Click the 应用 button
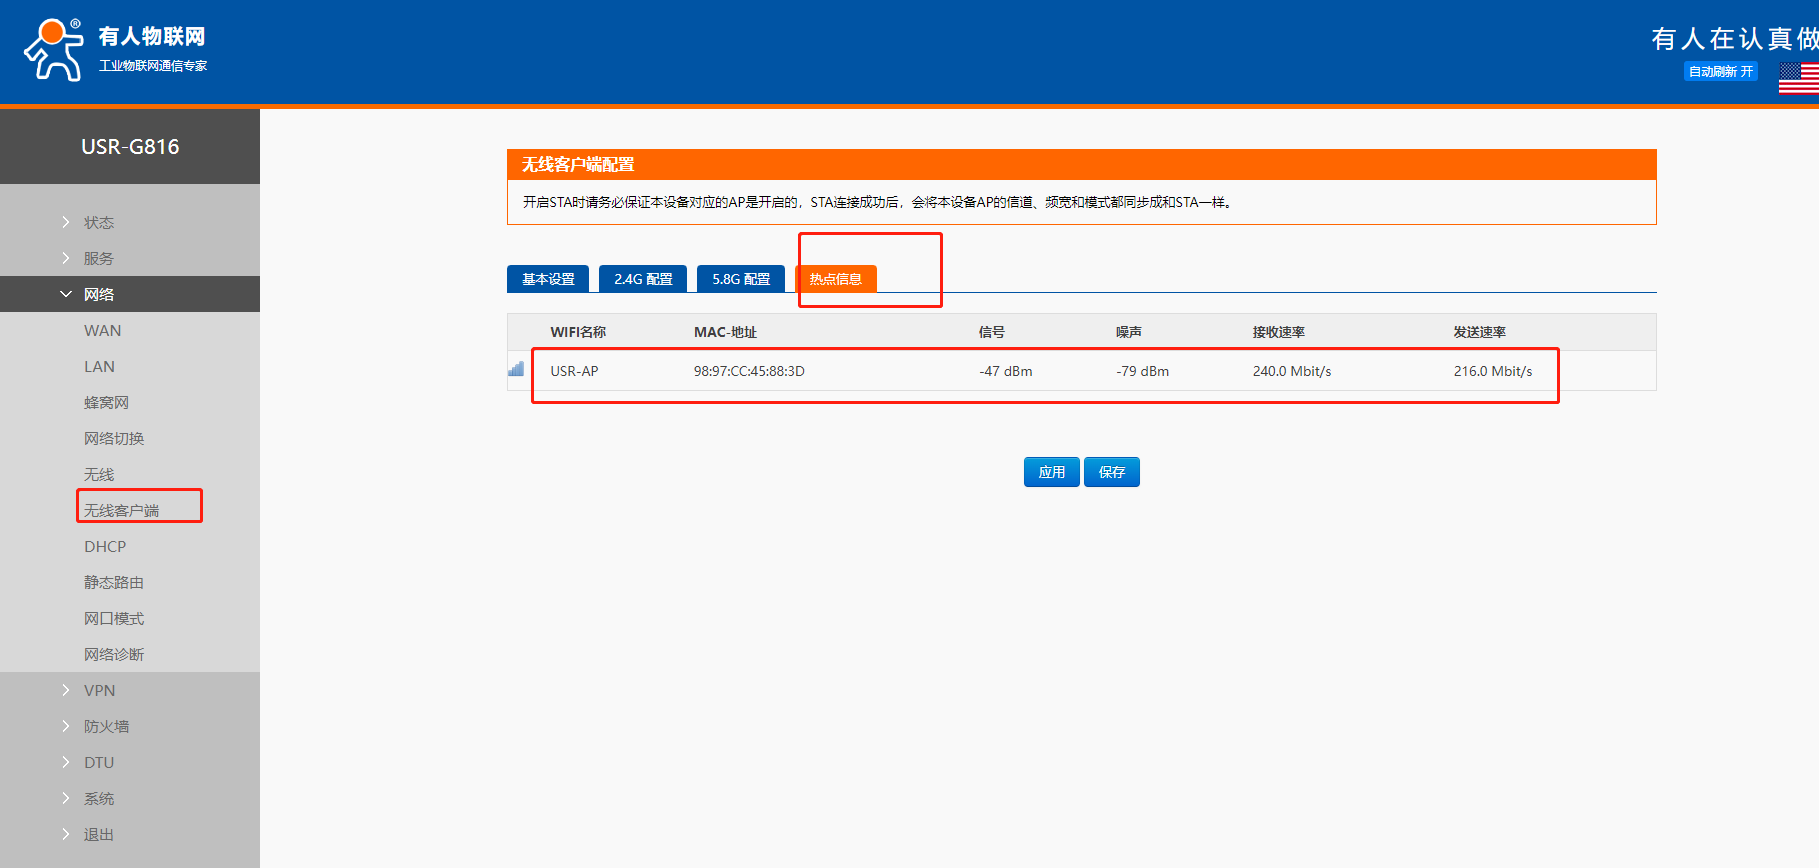 click(x=1051, y=472)
